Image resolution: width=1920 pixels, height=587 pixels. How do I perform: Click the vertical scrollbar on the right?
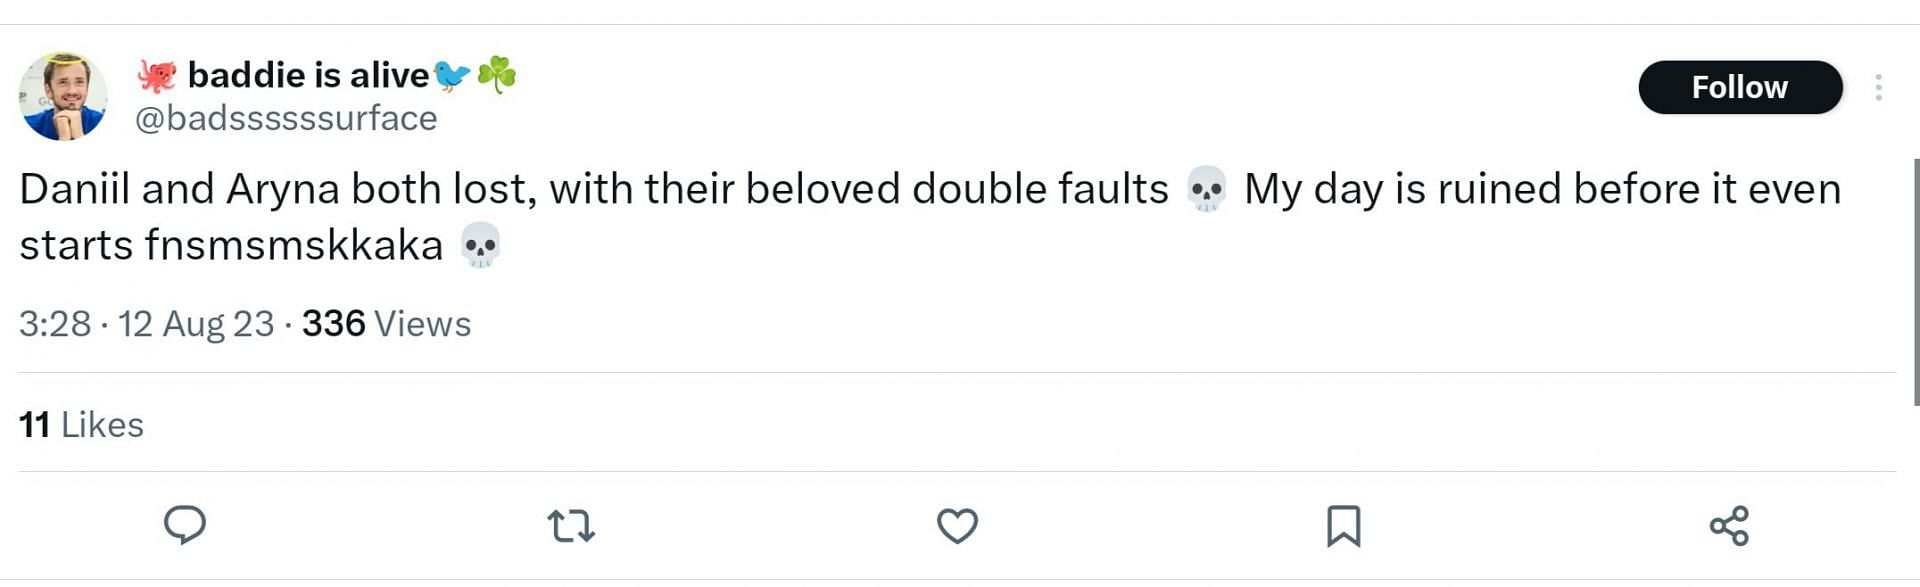1915,280
